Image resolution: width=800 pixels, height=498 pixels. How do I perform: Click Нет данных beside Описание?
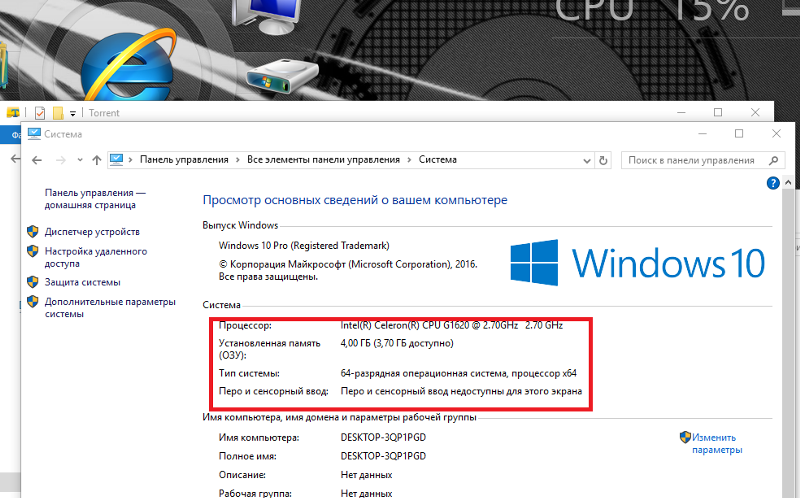coord(366,475)
